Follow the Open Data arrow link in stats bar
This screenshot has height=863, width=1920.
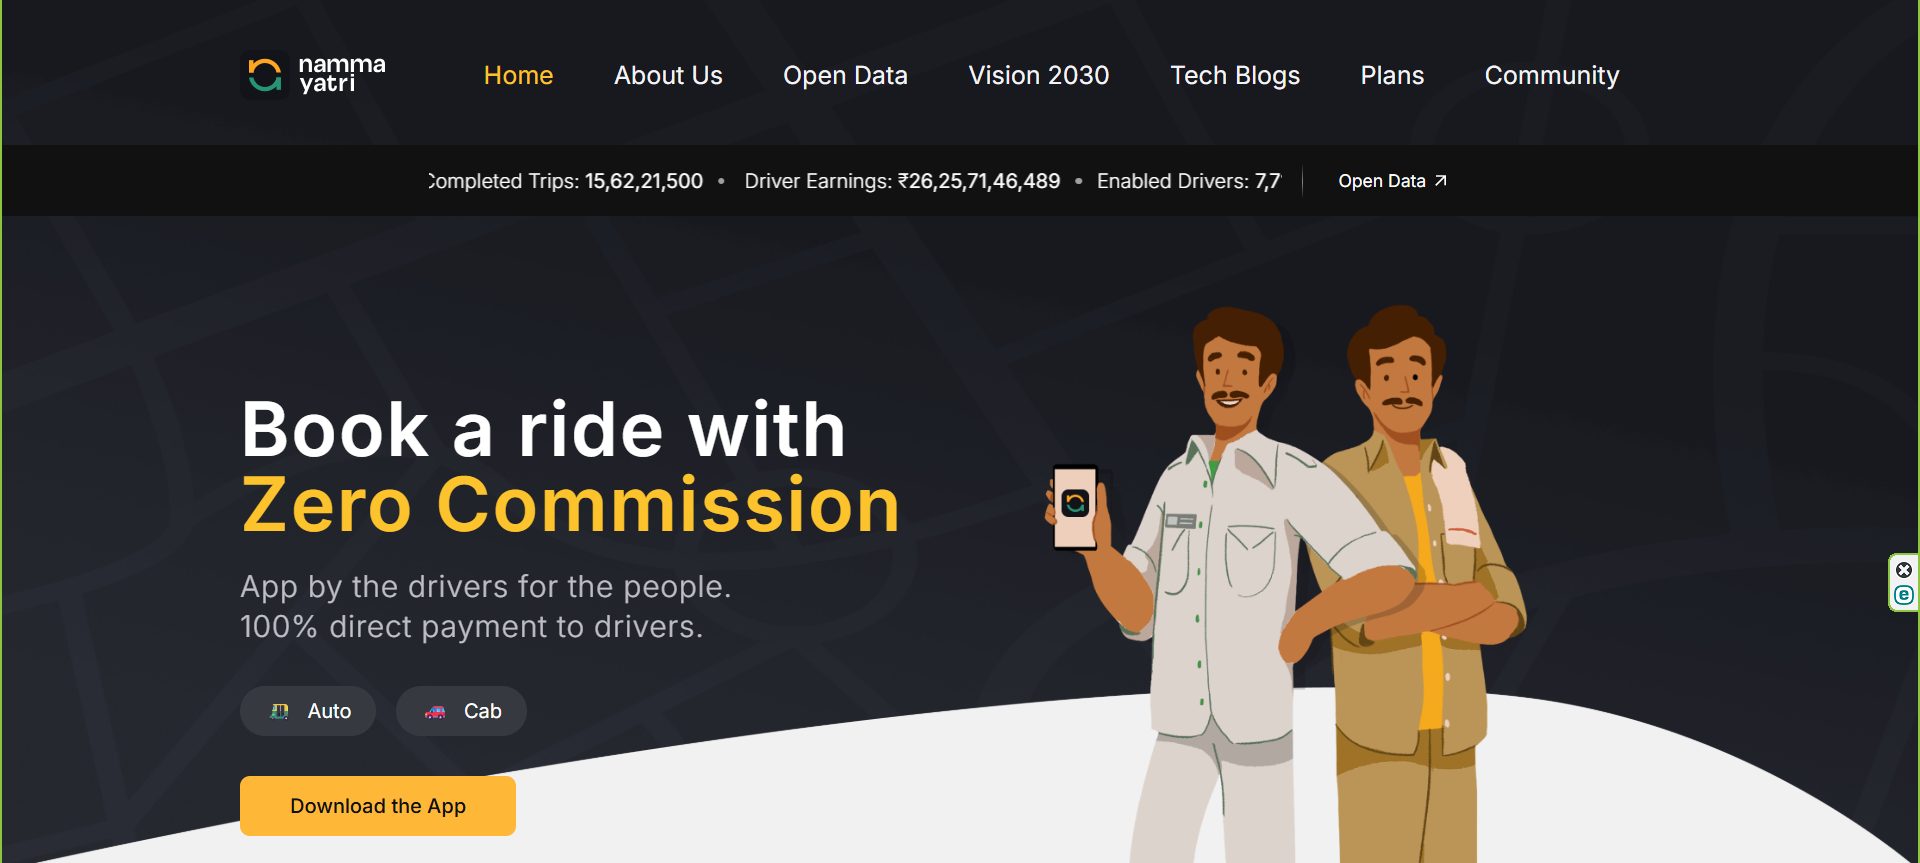pyautogui.click(x=1392, y=181)
